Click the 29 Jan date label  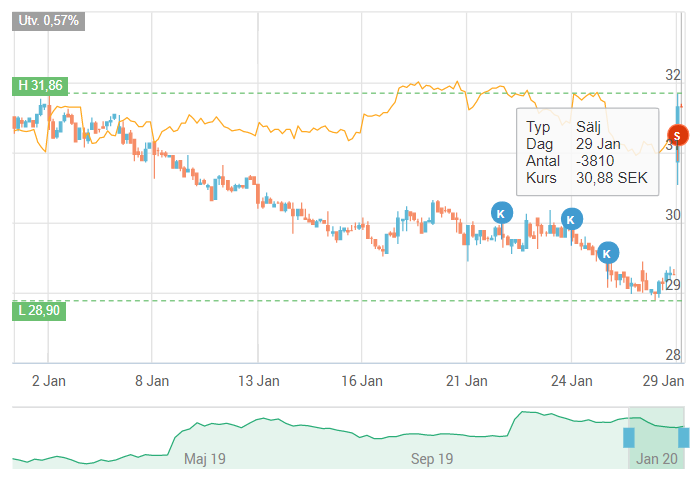(662, 380)
